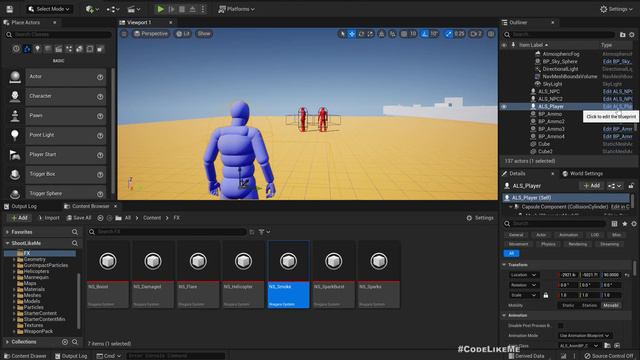Screen dimensions: 640x360
Task: Open the add content globe icon dropdown
Action: (x=92, y=9)
